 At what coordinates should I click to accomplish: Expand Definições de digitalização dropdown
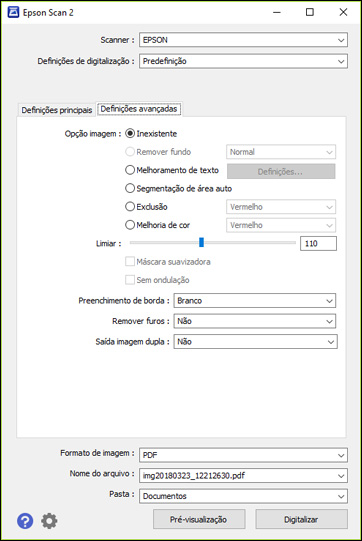click(x=243, y=61)
